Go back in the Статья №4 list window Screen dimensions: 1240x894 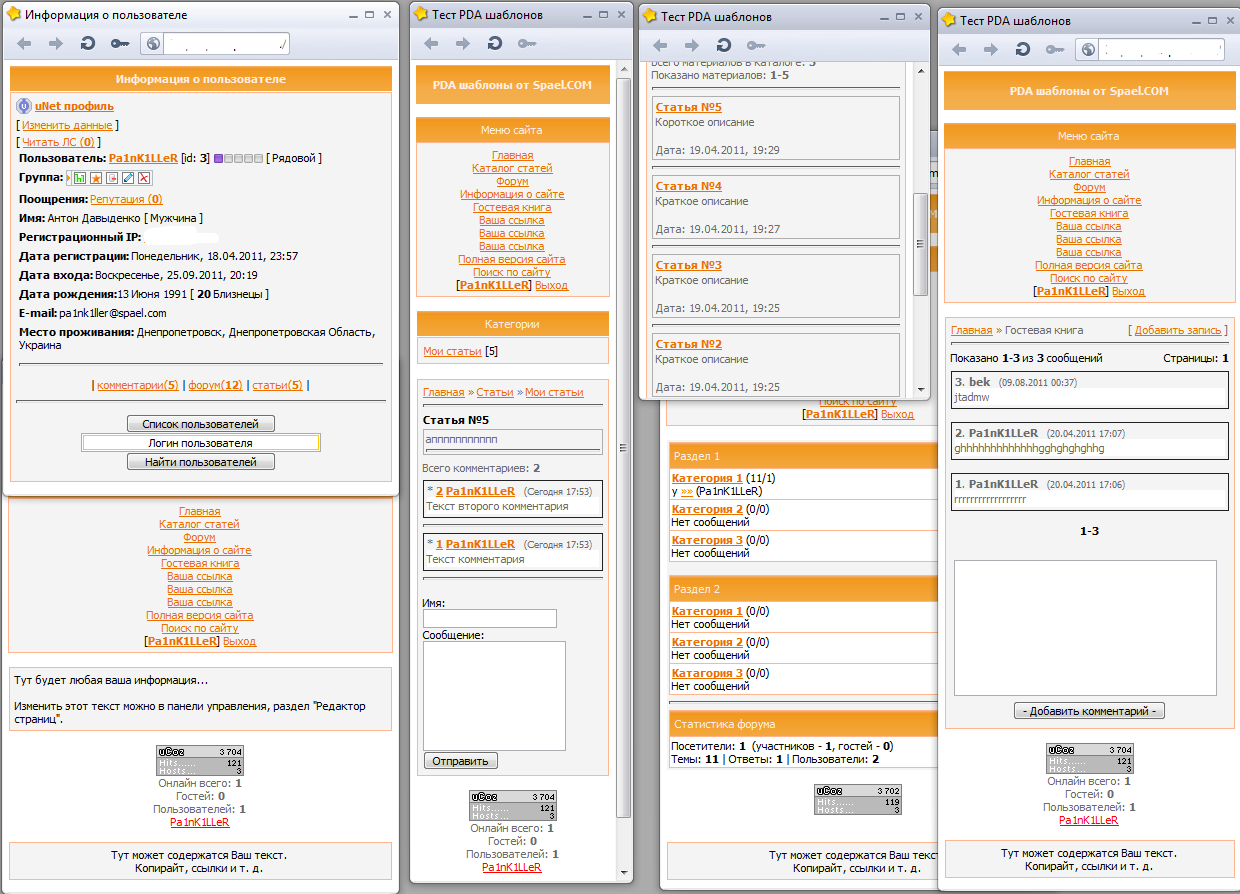pyautogui.click(x=660, y=45)
